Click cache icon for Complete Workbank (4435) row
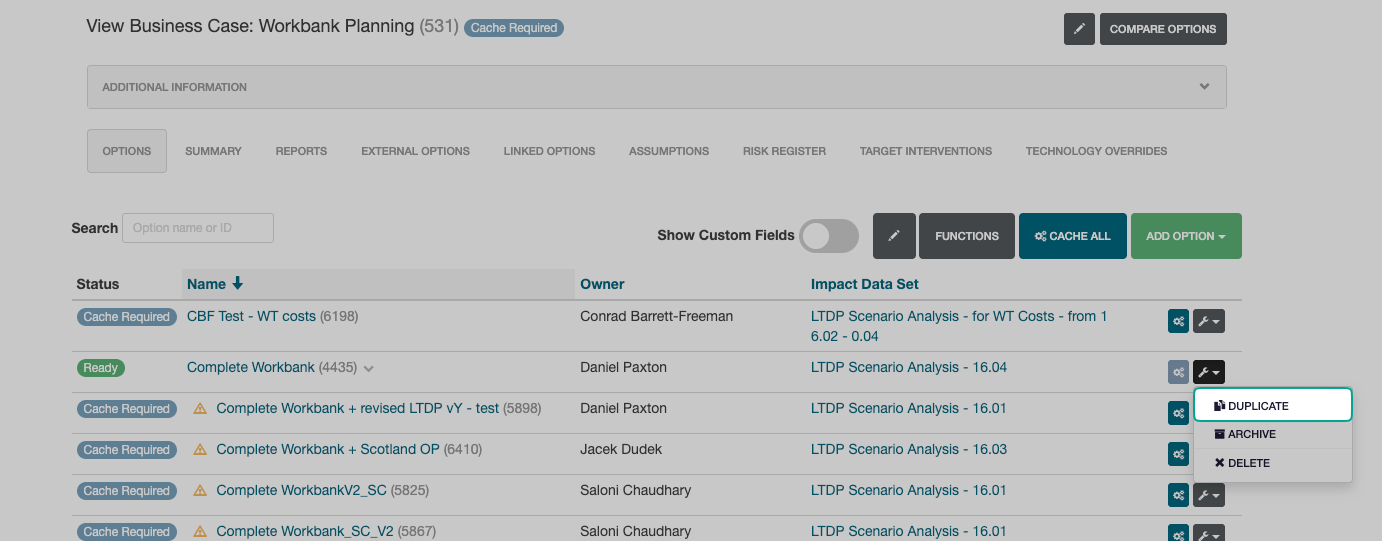Viewport: 1382px width, 541px height. (1179, 372)
